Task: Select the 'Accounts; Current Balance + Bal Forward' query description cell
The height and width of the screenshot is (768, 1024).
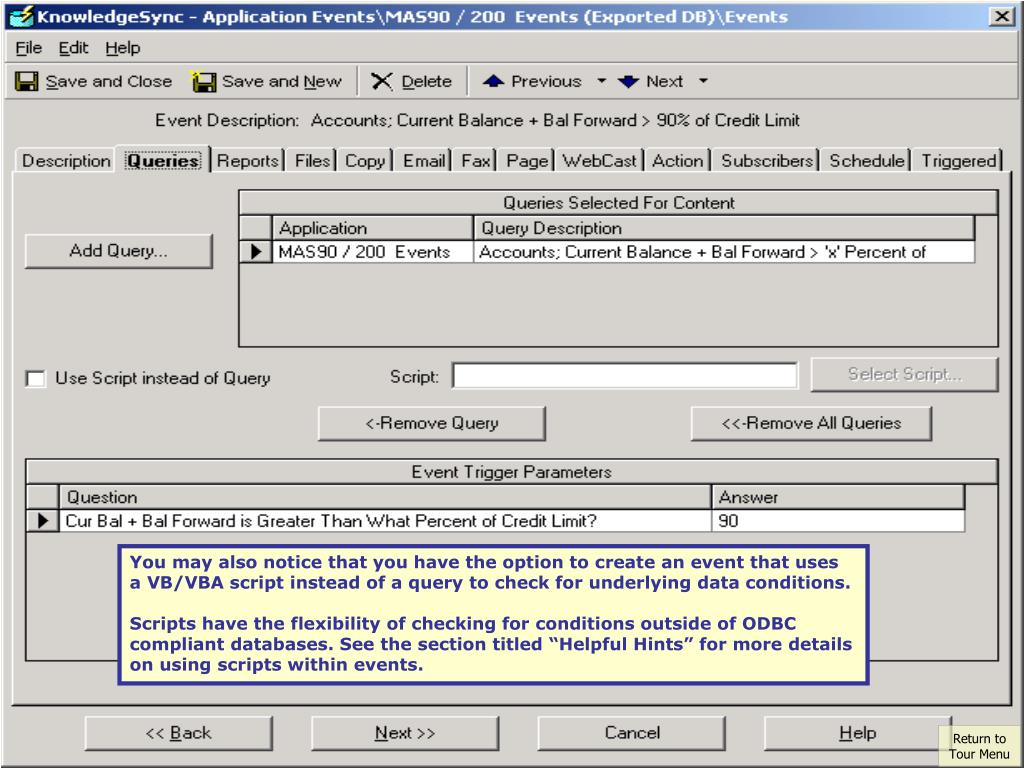Action: click(724, 251)
